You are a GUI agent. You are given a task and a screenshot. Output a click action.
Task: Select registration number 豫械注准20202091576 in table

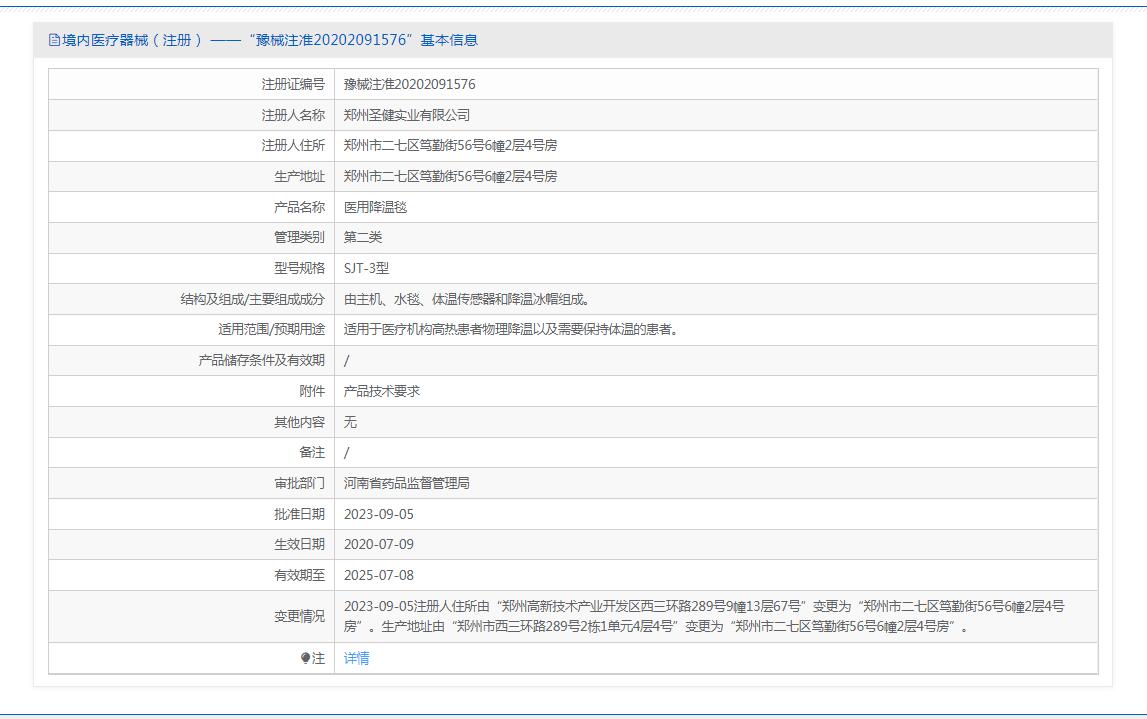(x=410, y=84)
